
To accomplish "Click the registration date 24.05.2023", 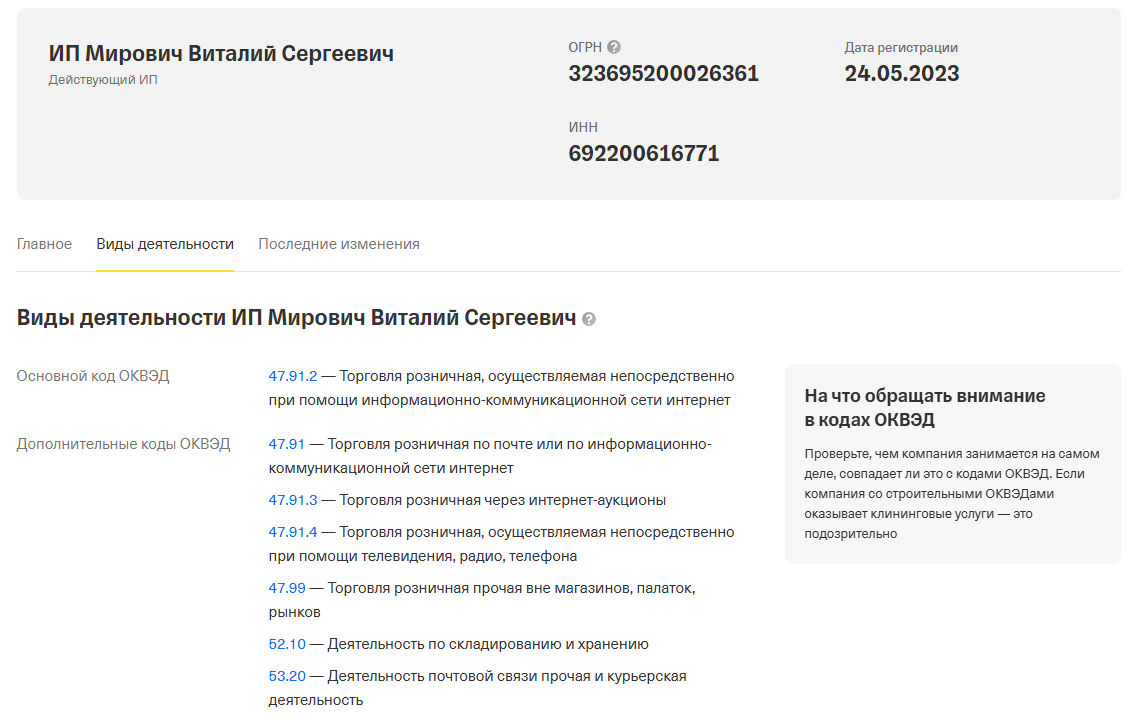I will coord(902,73).
